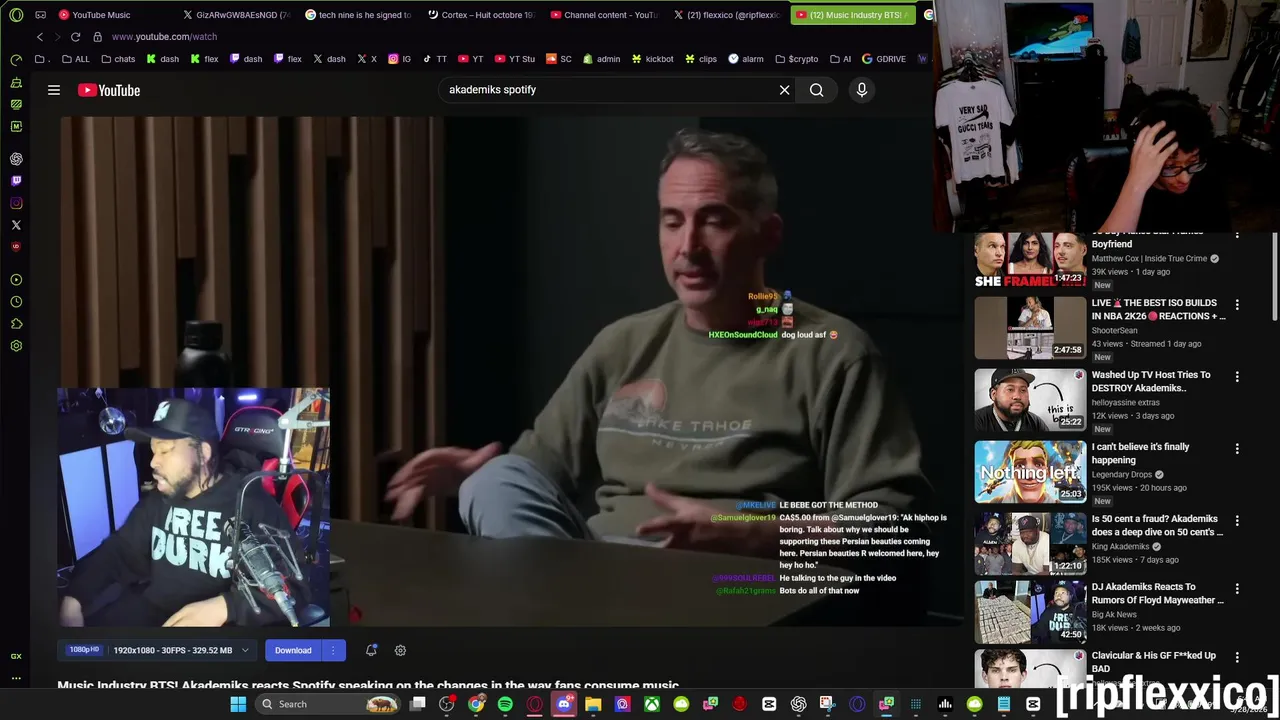
Task: Open options menu for 'I can't believe it's finally happening'
Action: [x=1237, y=449]
